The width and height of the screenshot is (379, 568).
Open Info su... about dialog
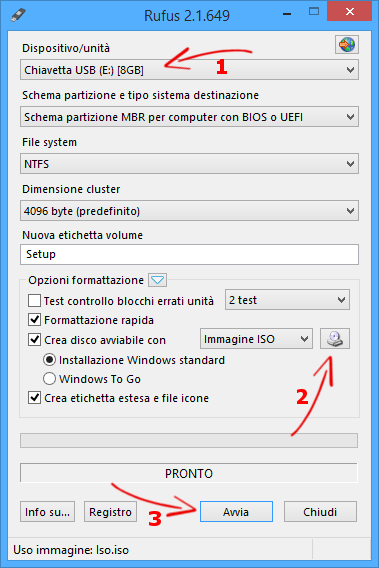pyautogui.click(x=47, y=511)
